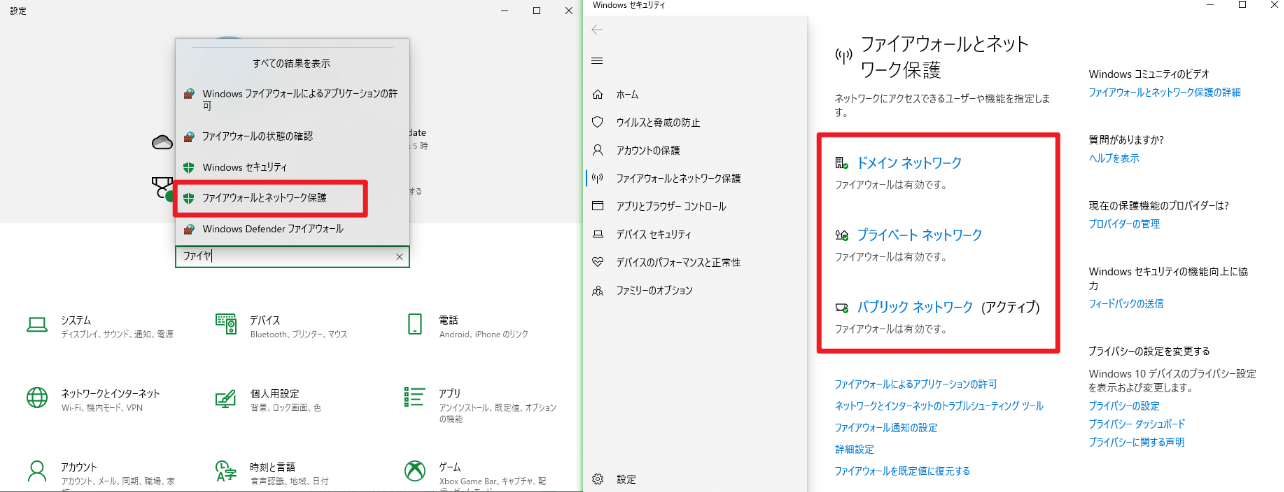The image size is (1284, 492).
Task: Click the private network house icon
Action: pos(842,236)
